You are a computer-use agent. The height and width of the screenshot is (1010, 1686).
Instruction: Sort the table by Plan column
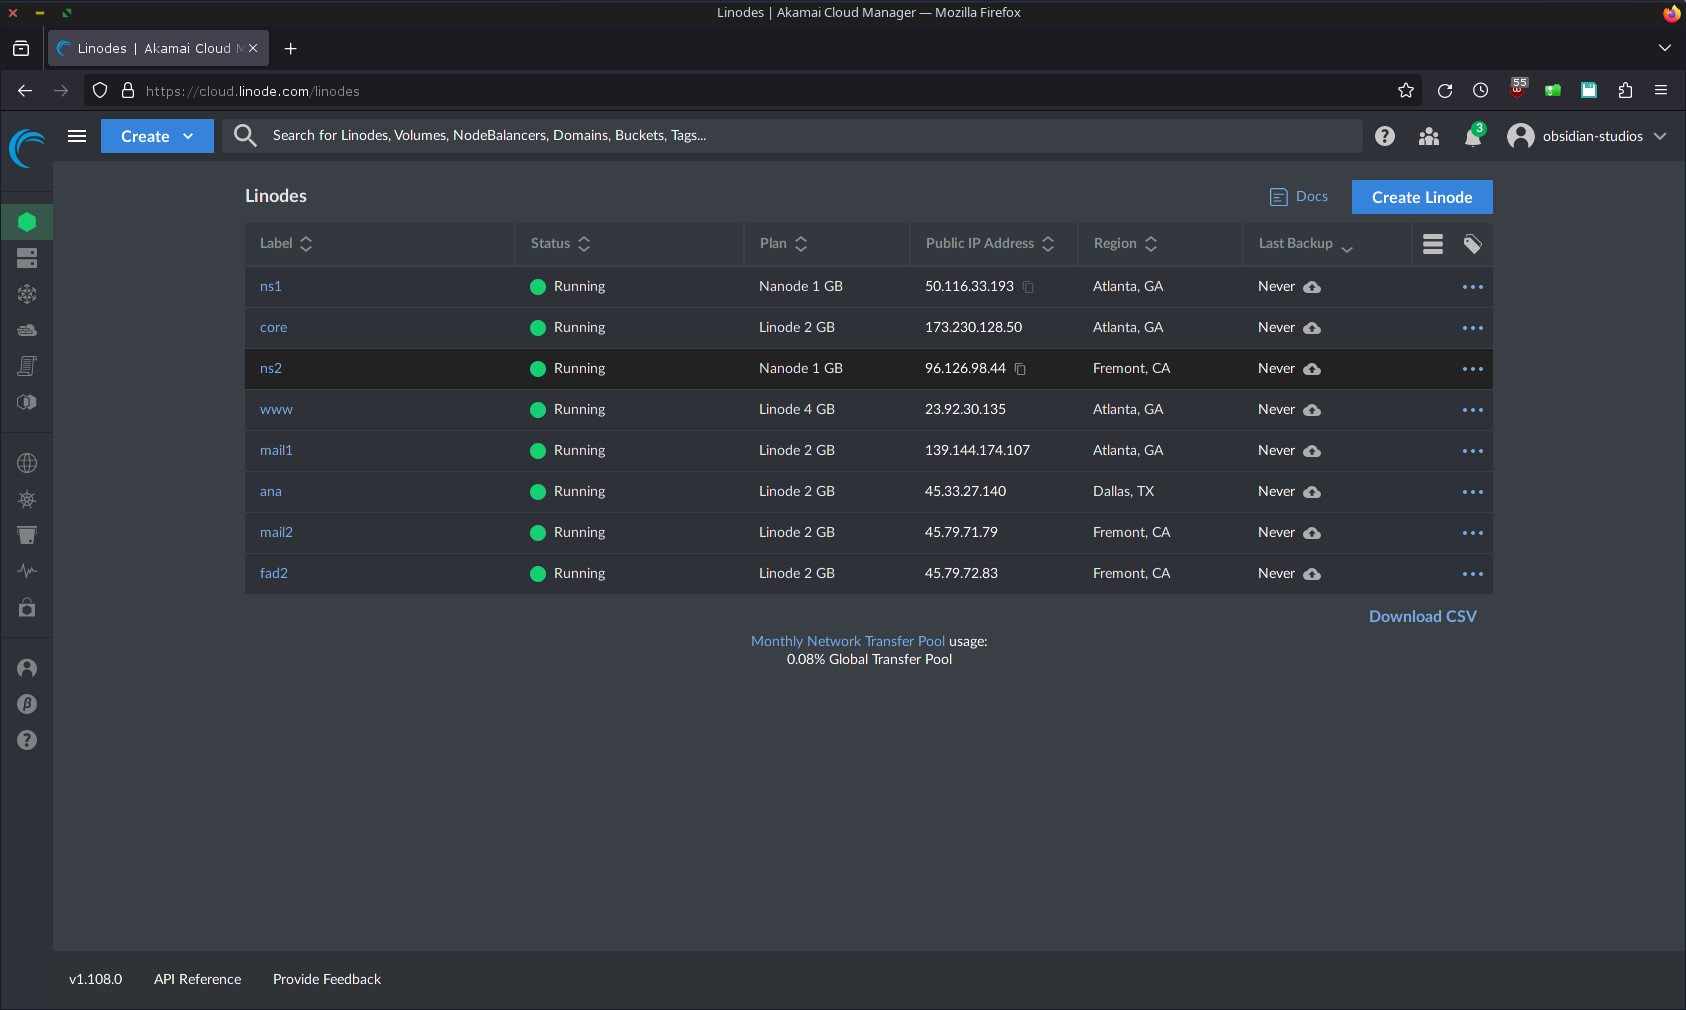[783, 244]
